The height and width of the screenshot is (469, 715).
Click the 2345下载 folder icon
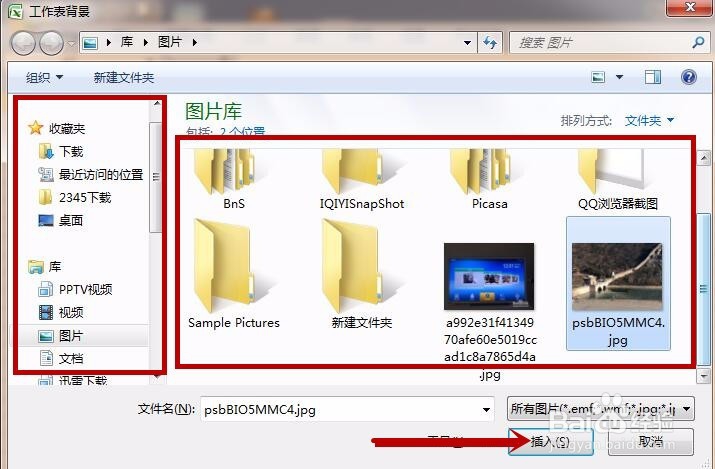point(46,197)
